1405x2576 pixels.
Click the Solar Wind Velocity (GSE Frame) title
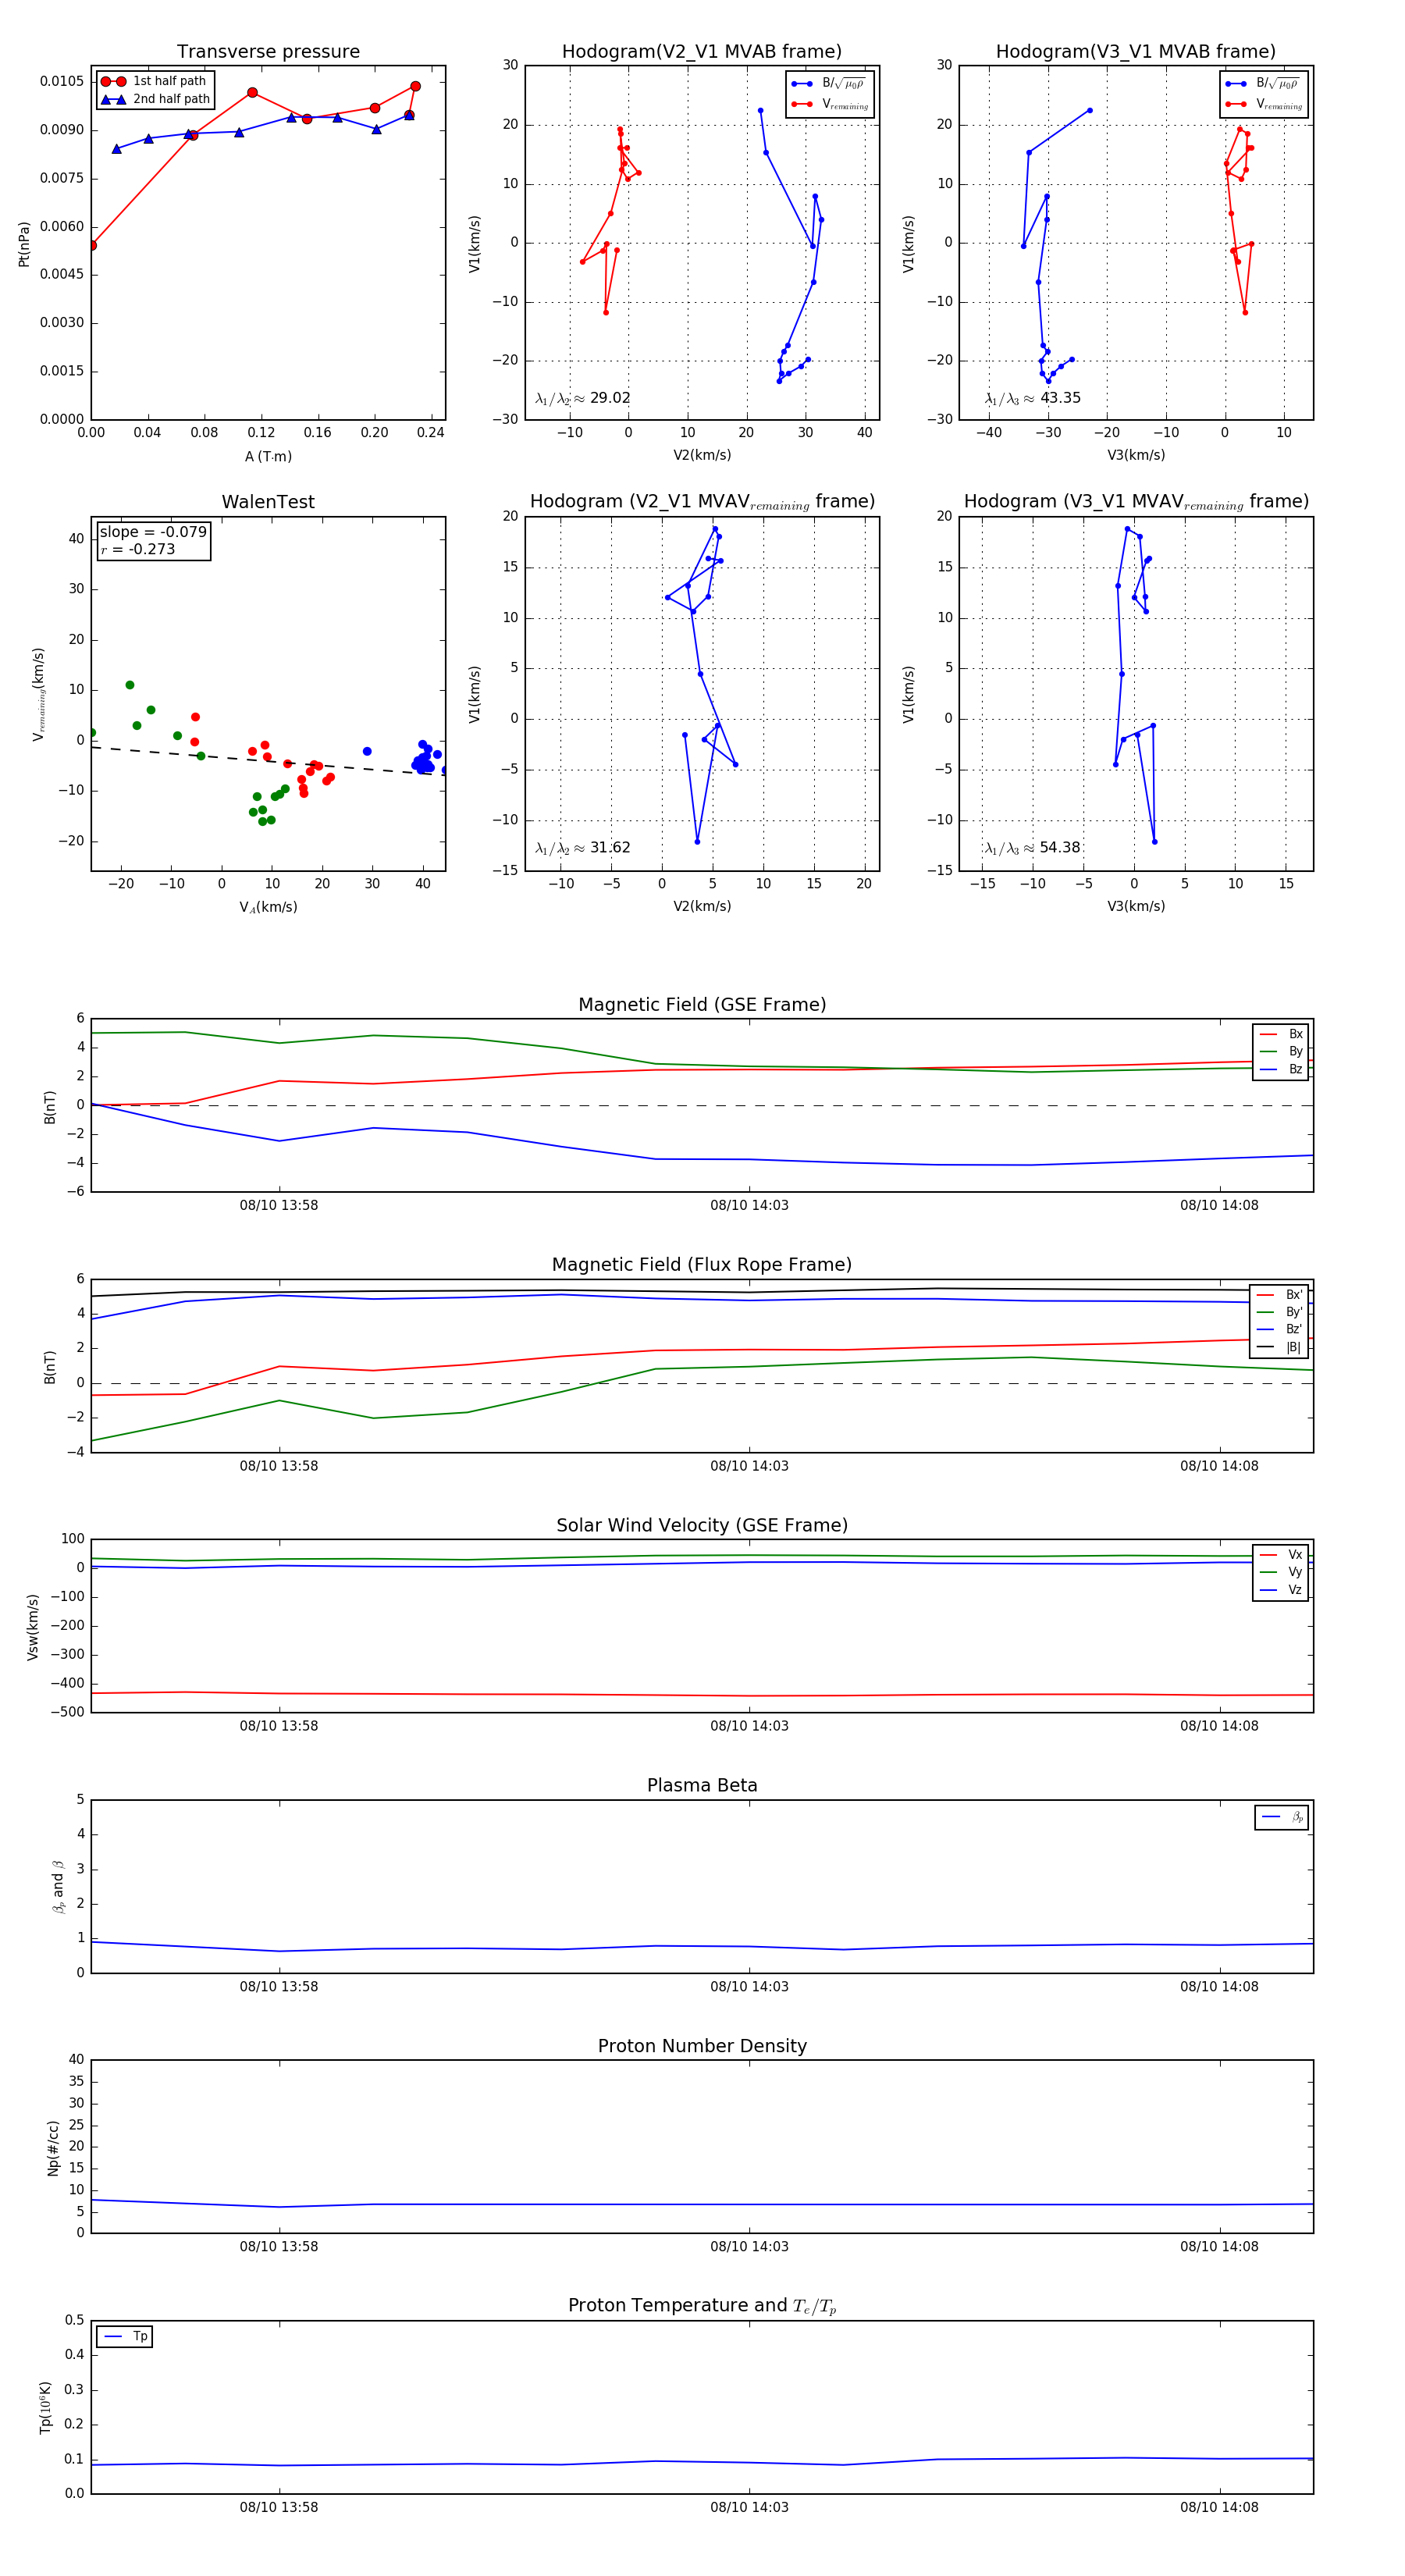point(702,1525)
